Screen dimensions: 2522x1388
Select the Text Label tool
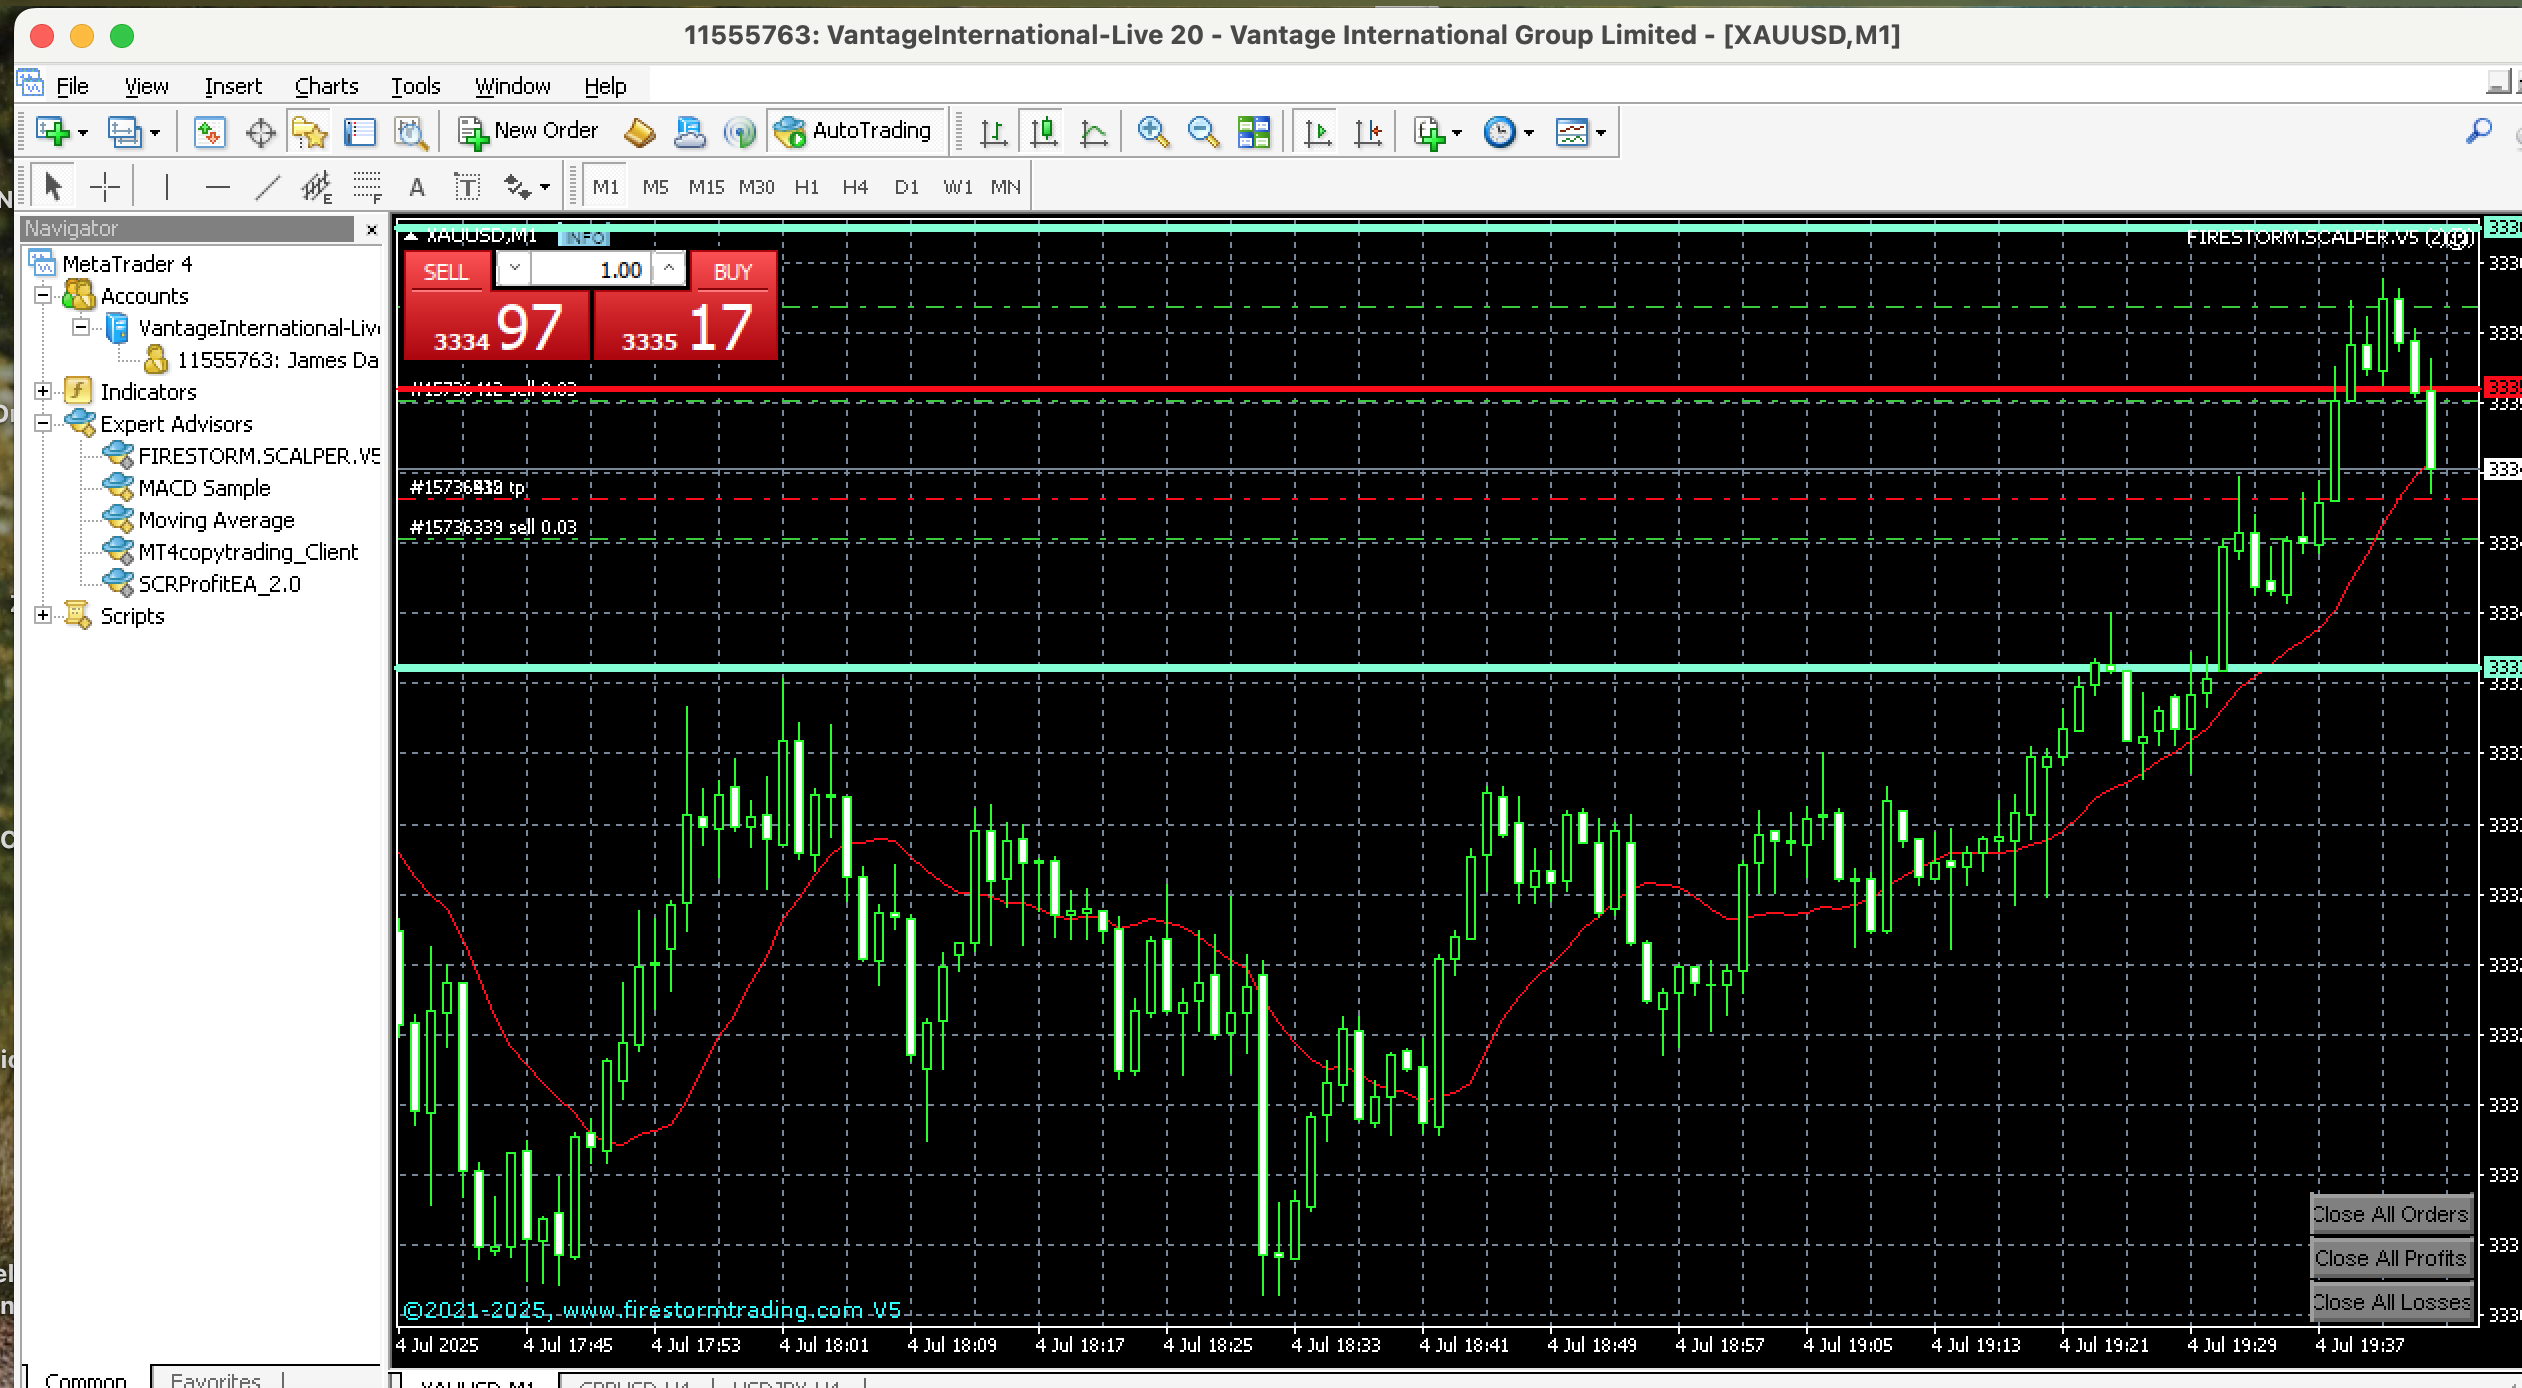point(467,187)
